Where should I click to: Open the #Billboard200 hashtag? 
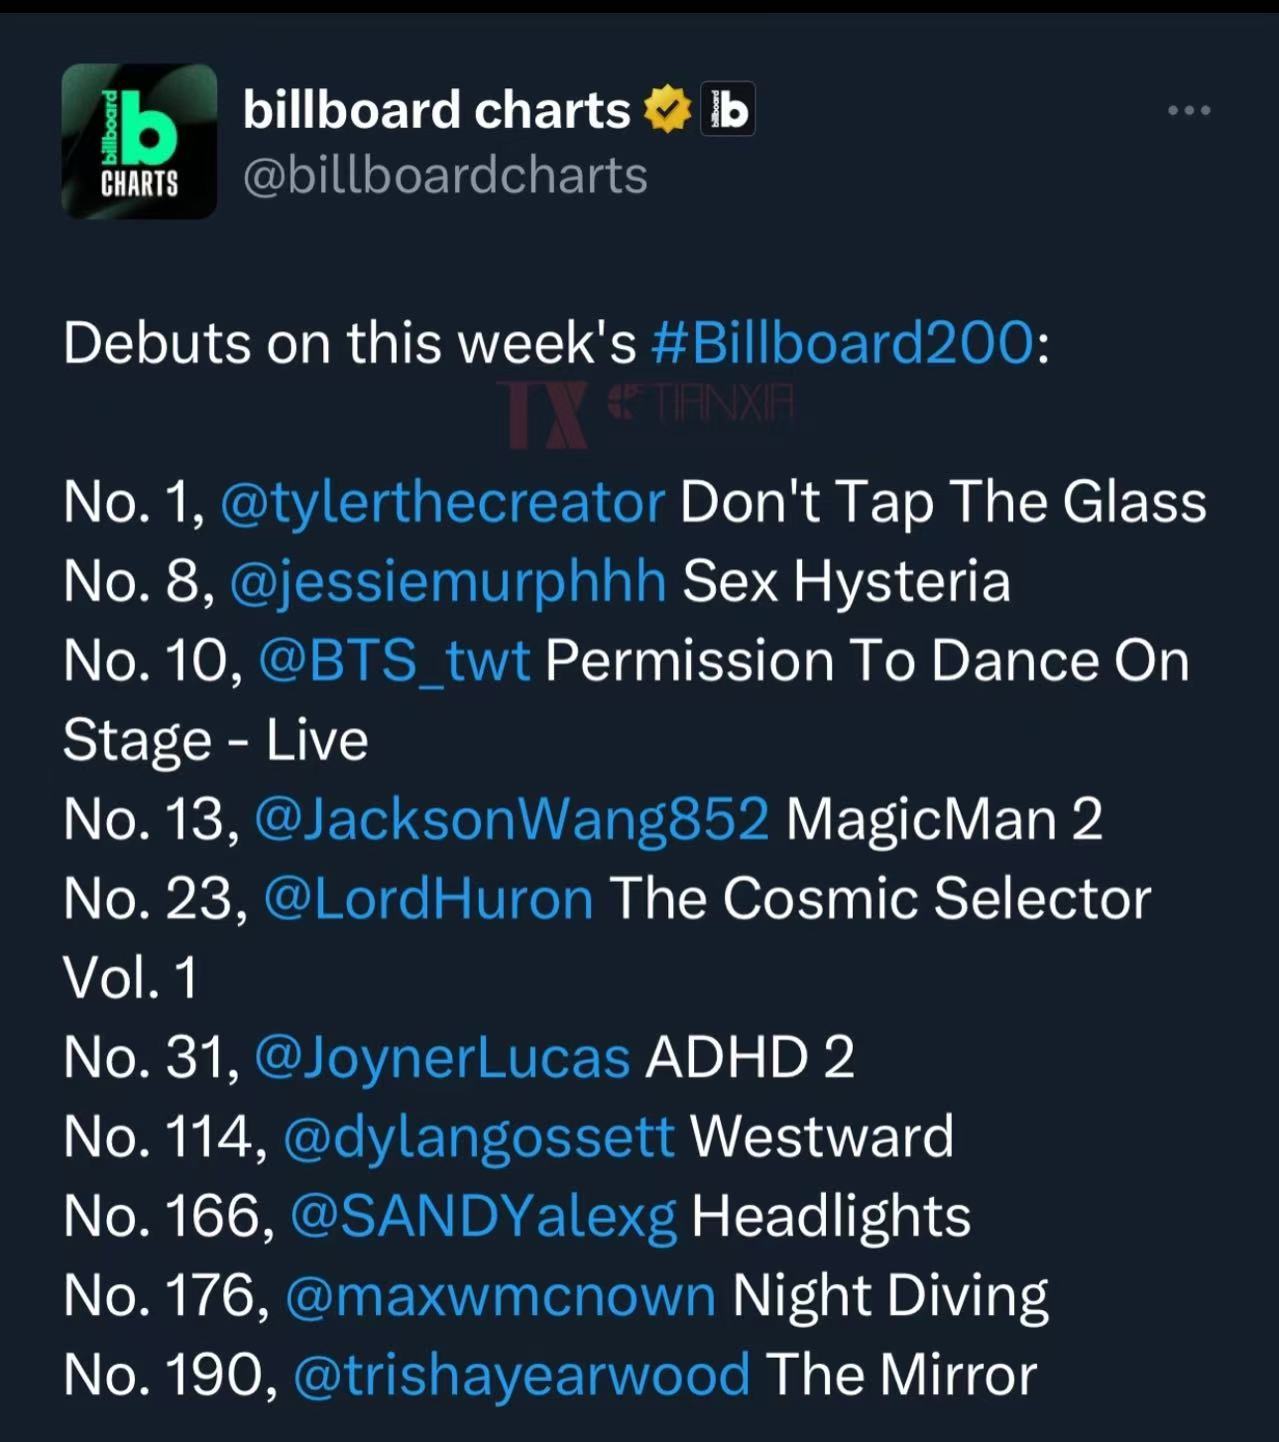click(843, 343)
